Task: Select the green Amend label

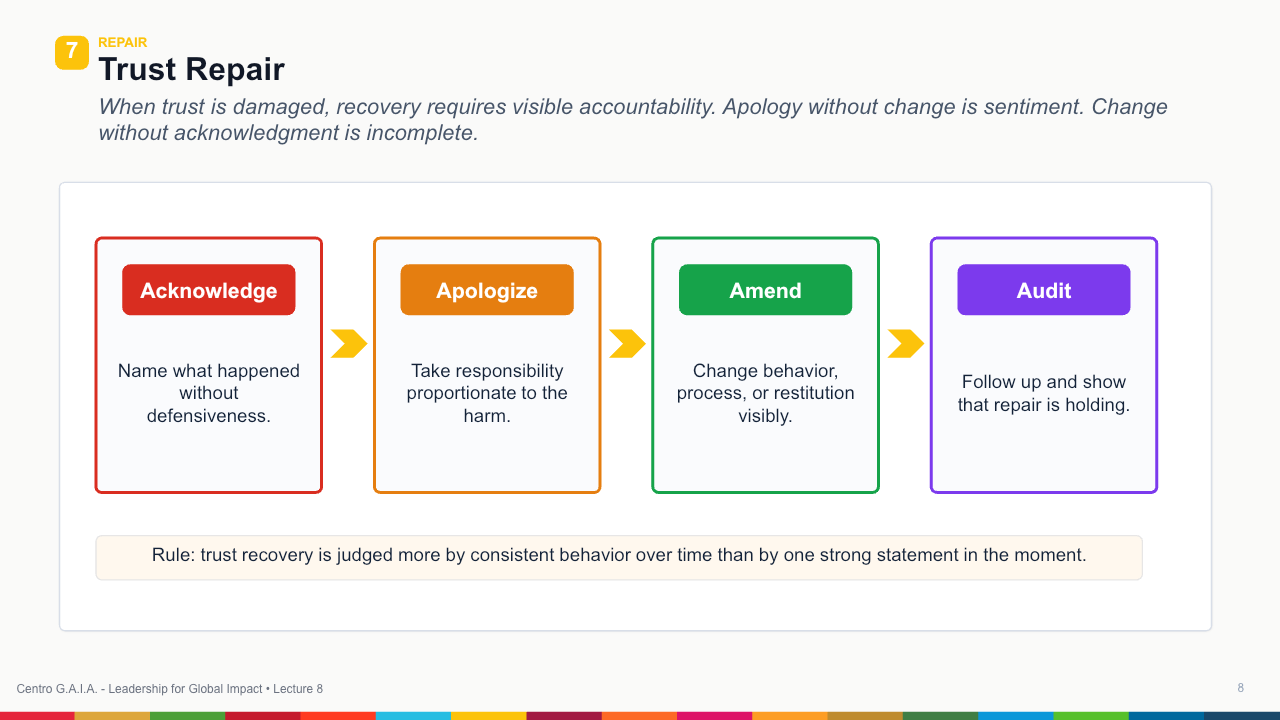Action: pos(766,290)
